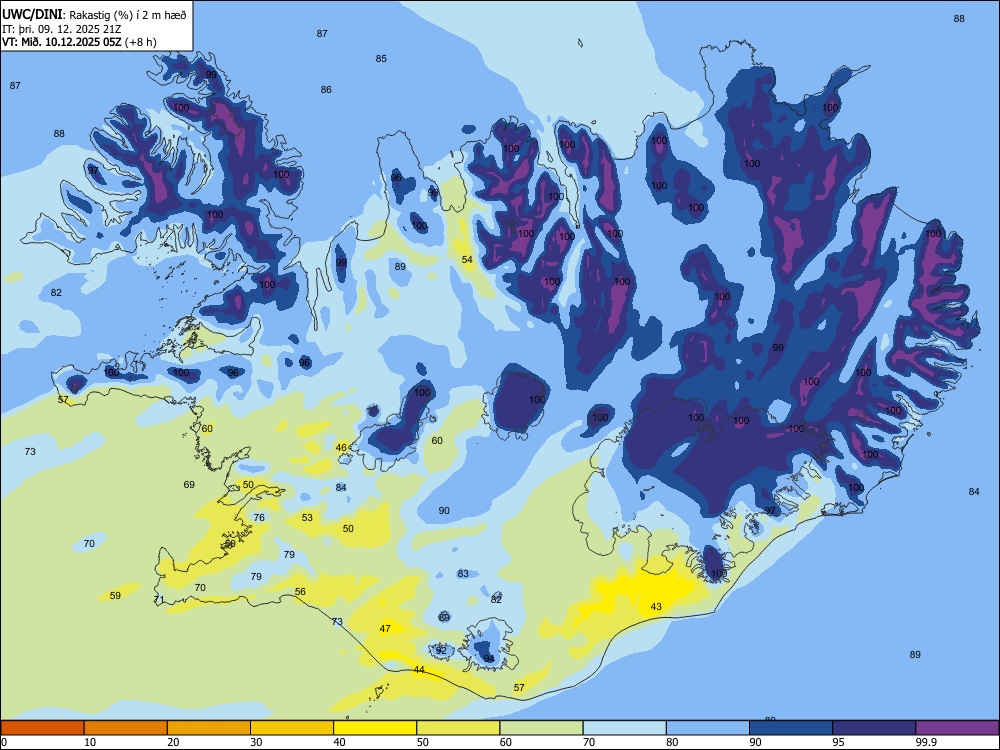
Task: Select the 95–99.9 navy legend swatch
Action: click(874, 728)
